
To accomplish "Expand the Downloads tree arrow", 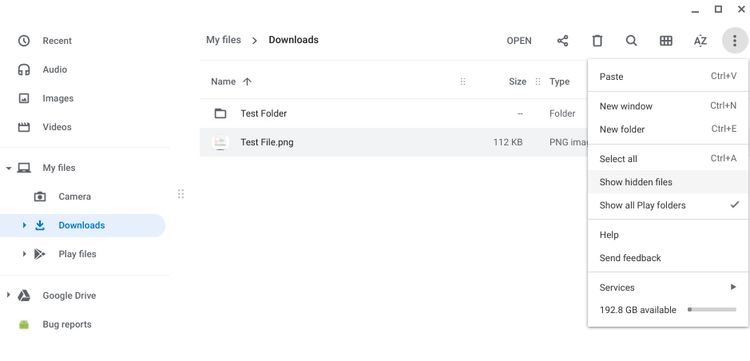I will (x=24, y=225).
